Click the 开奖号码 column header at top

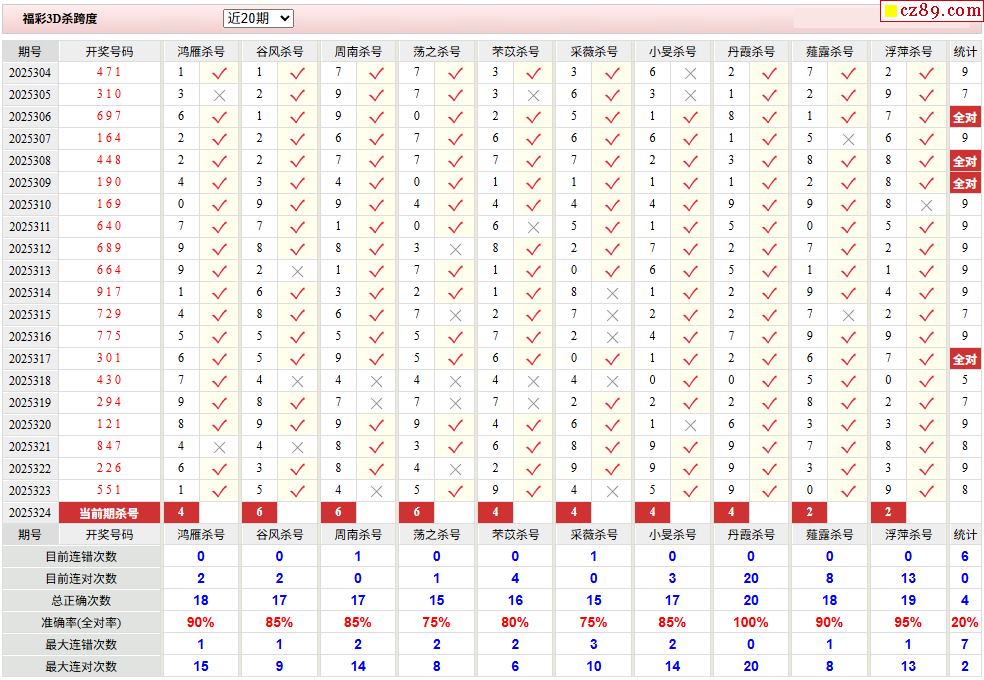click(109, 51)
